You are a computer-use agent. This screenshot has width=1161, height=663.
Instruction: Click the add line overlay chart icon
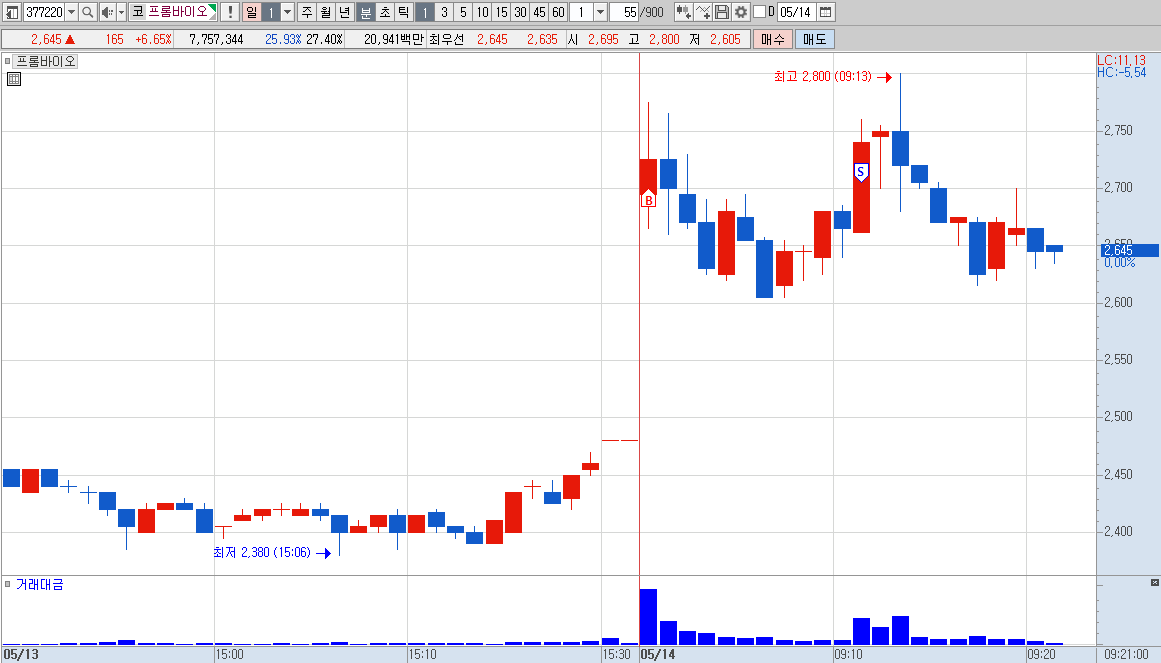[703, 12]
